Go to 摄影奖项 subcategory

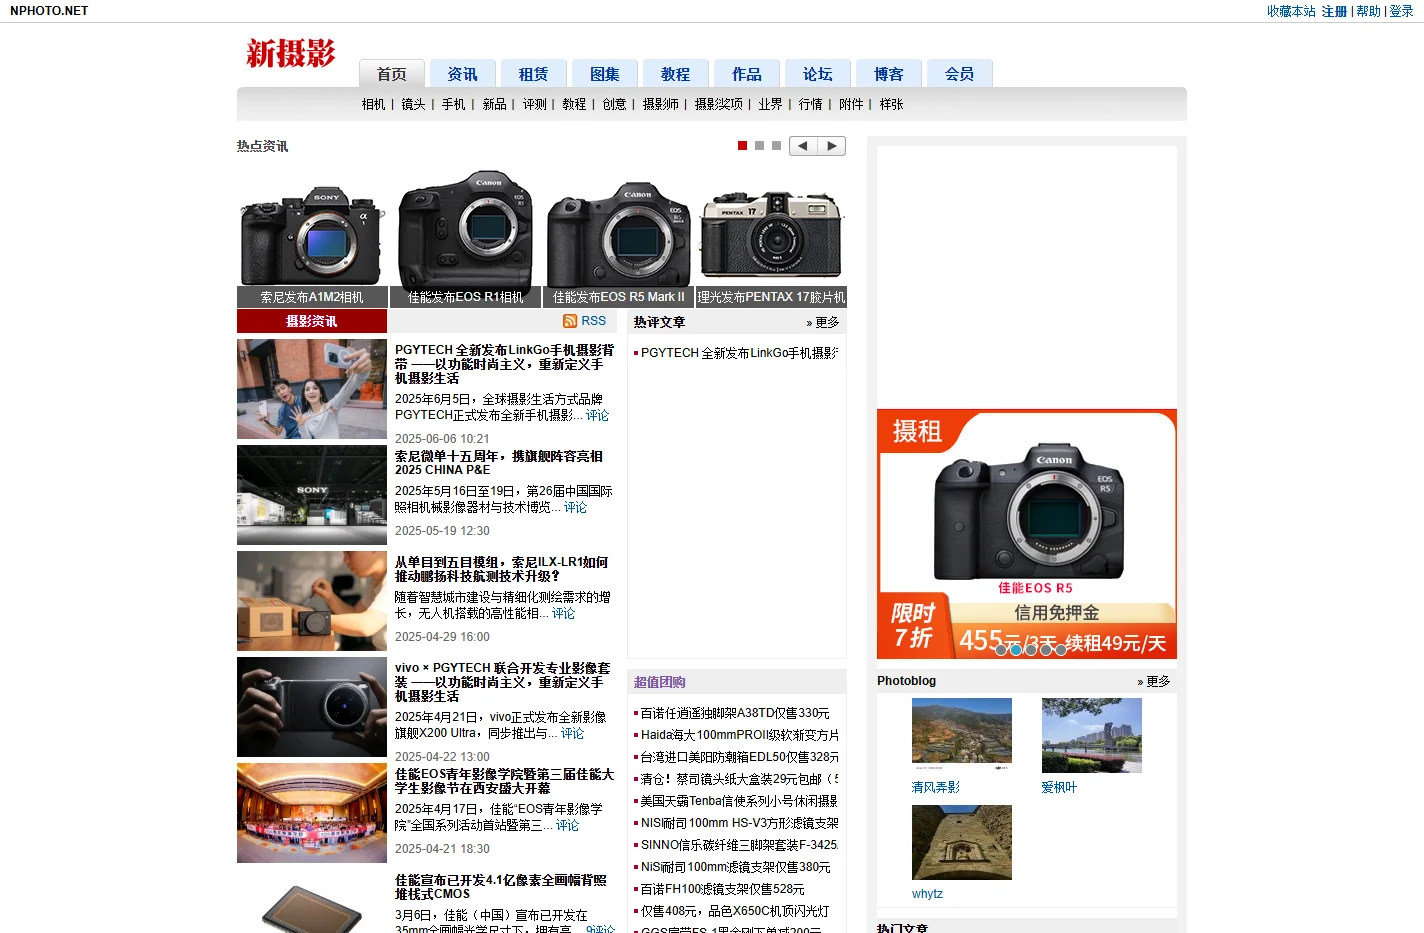tap(719, 104)
